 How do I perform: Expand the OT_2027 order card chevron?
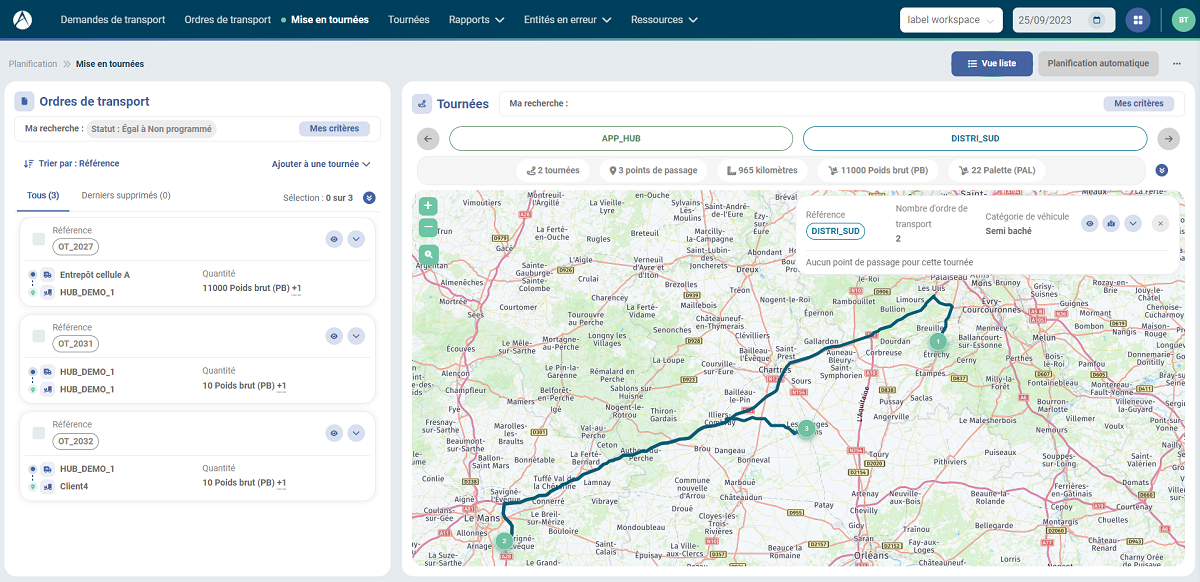point(356,239)
